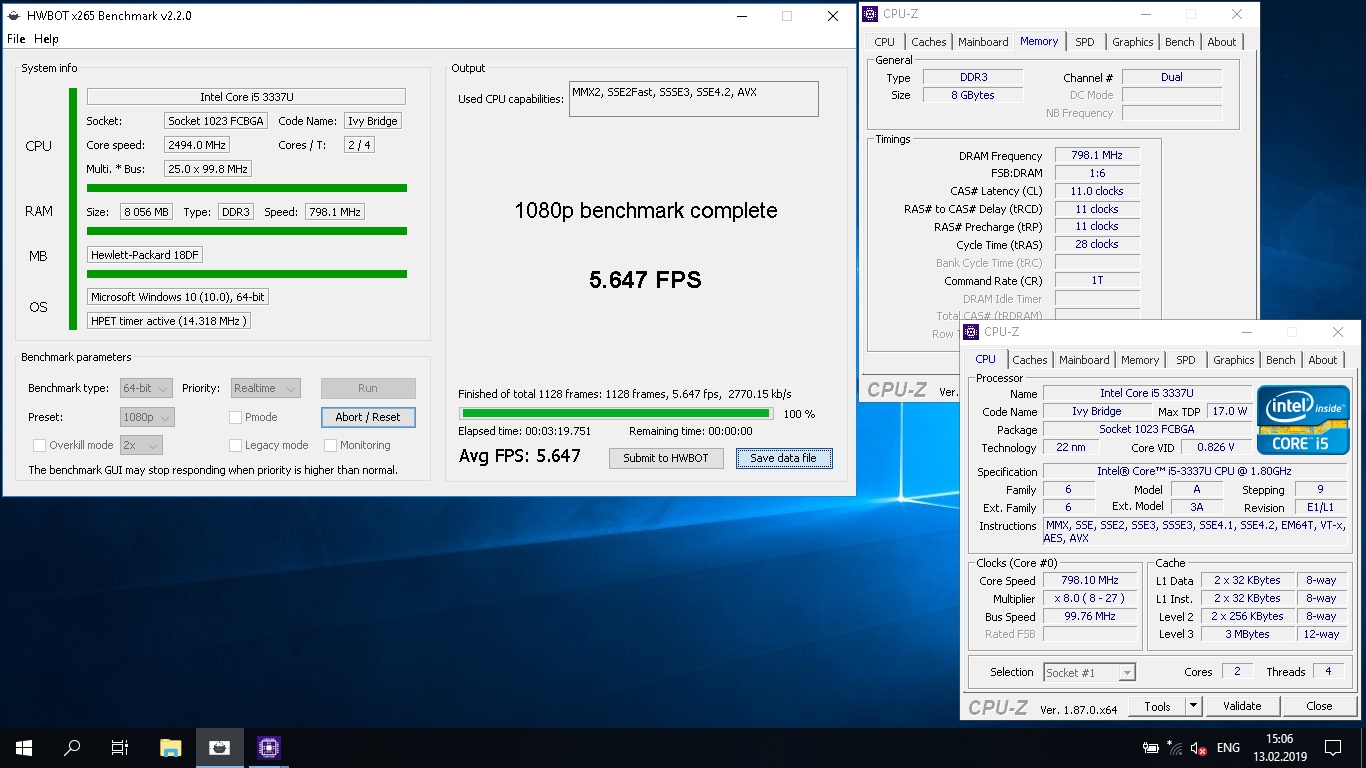Click the Level 3 cache 3 MBytes value
The image size is (1366, 768).
[1247, 634]
